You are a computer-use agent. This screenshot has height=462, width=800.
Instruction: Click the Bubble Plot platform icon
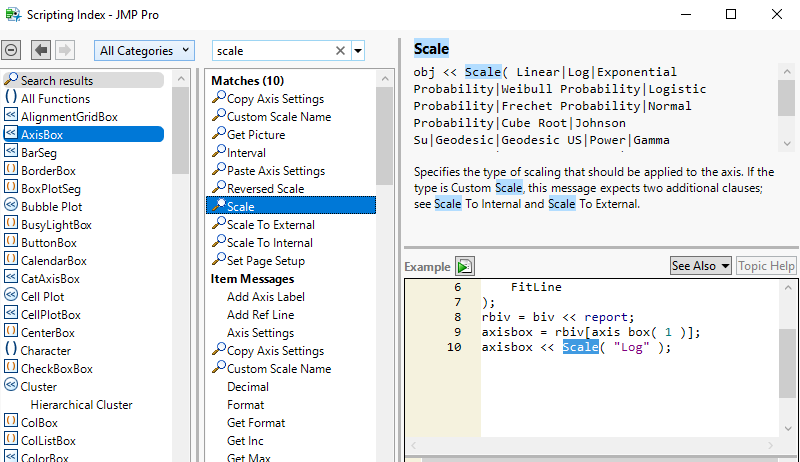pyautogui.click(x=11, y=206)
